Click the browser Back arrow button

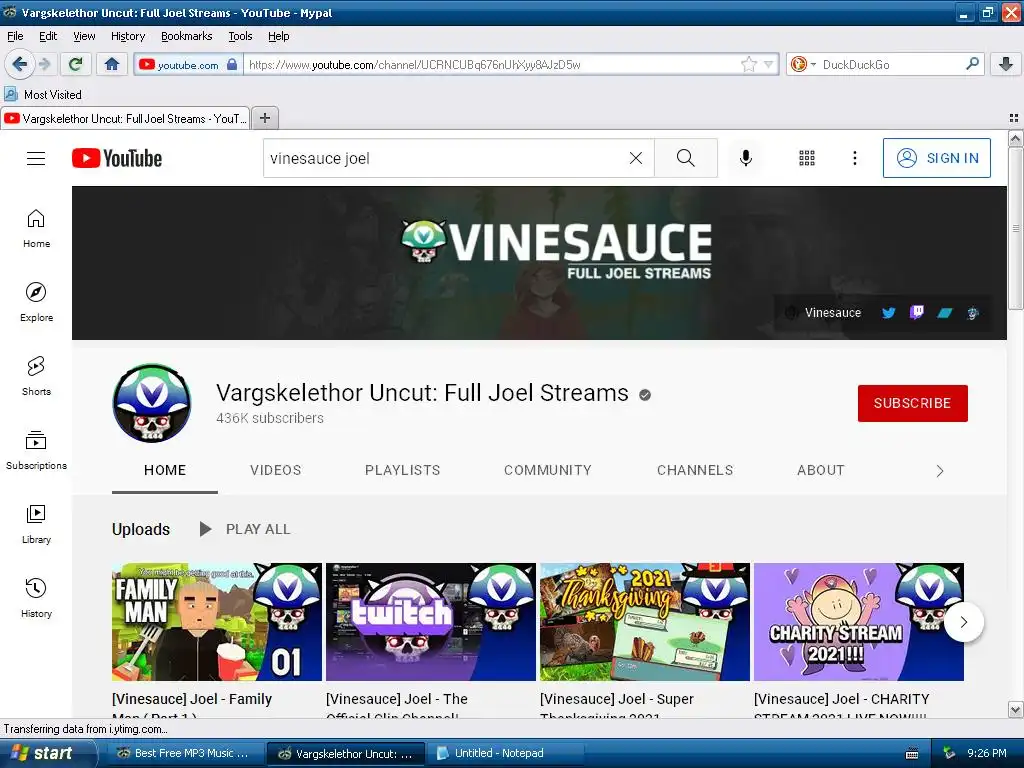coord(19,64)
